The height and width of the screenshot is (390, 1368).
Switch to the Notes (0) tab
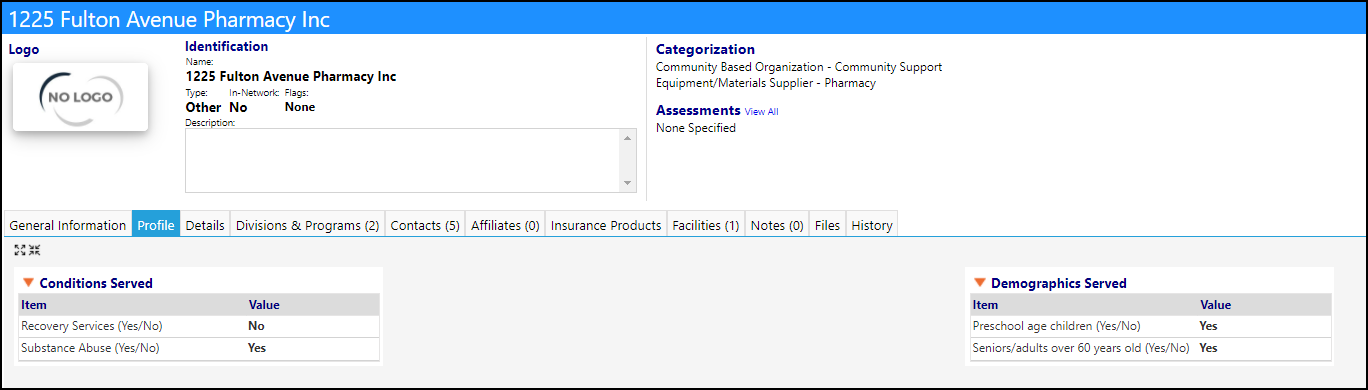[x=777, y=225]
